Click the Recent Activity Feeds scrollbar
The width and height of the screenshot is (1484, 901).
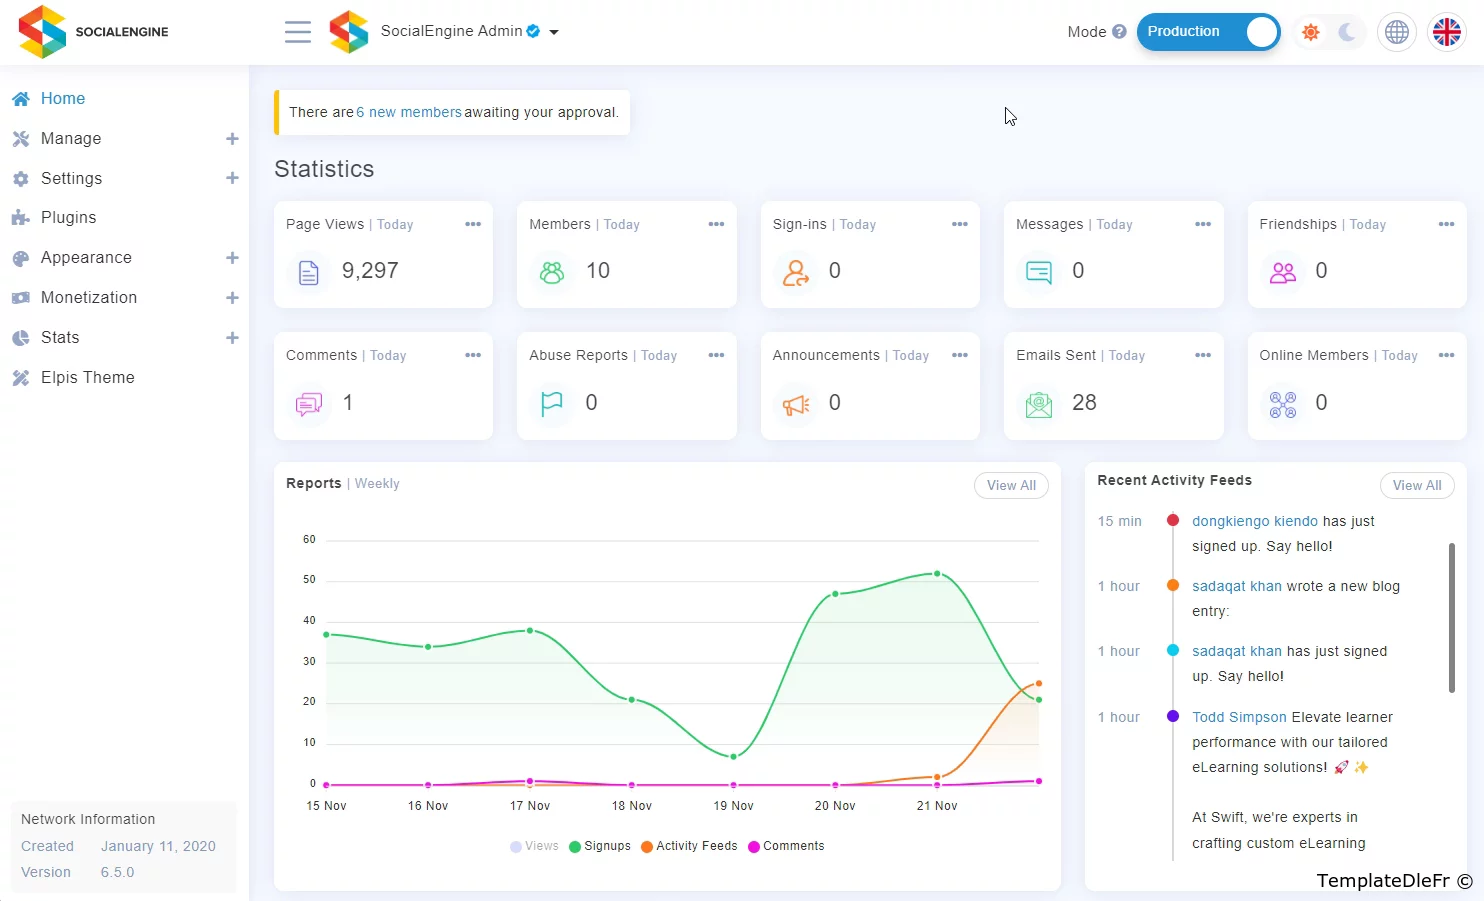tap(1451, 617)
